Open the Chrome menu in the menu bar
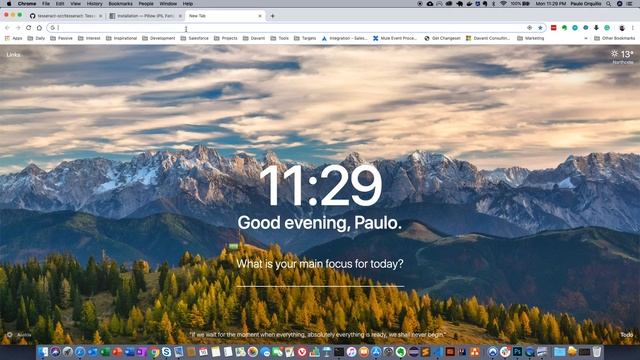The image size is (640, 360). (x=27, y=4)
